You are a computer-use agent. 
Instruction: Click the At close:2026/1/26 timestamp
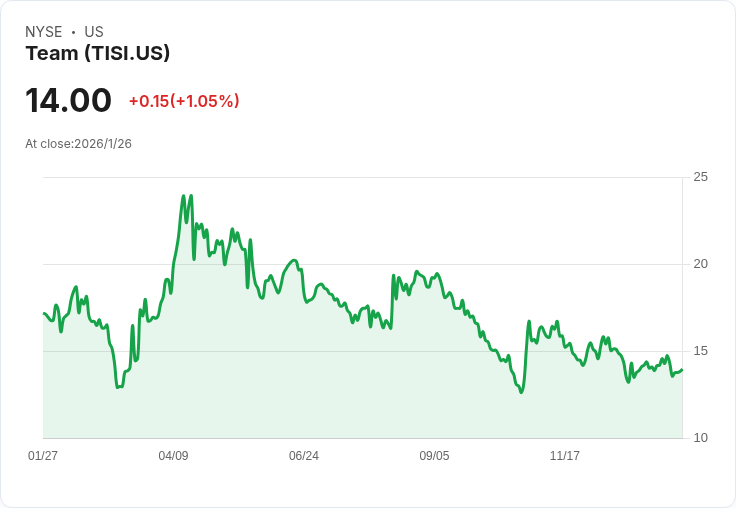[78, 144]
